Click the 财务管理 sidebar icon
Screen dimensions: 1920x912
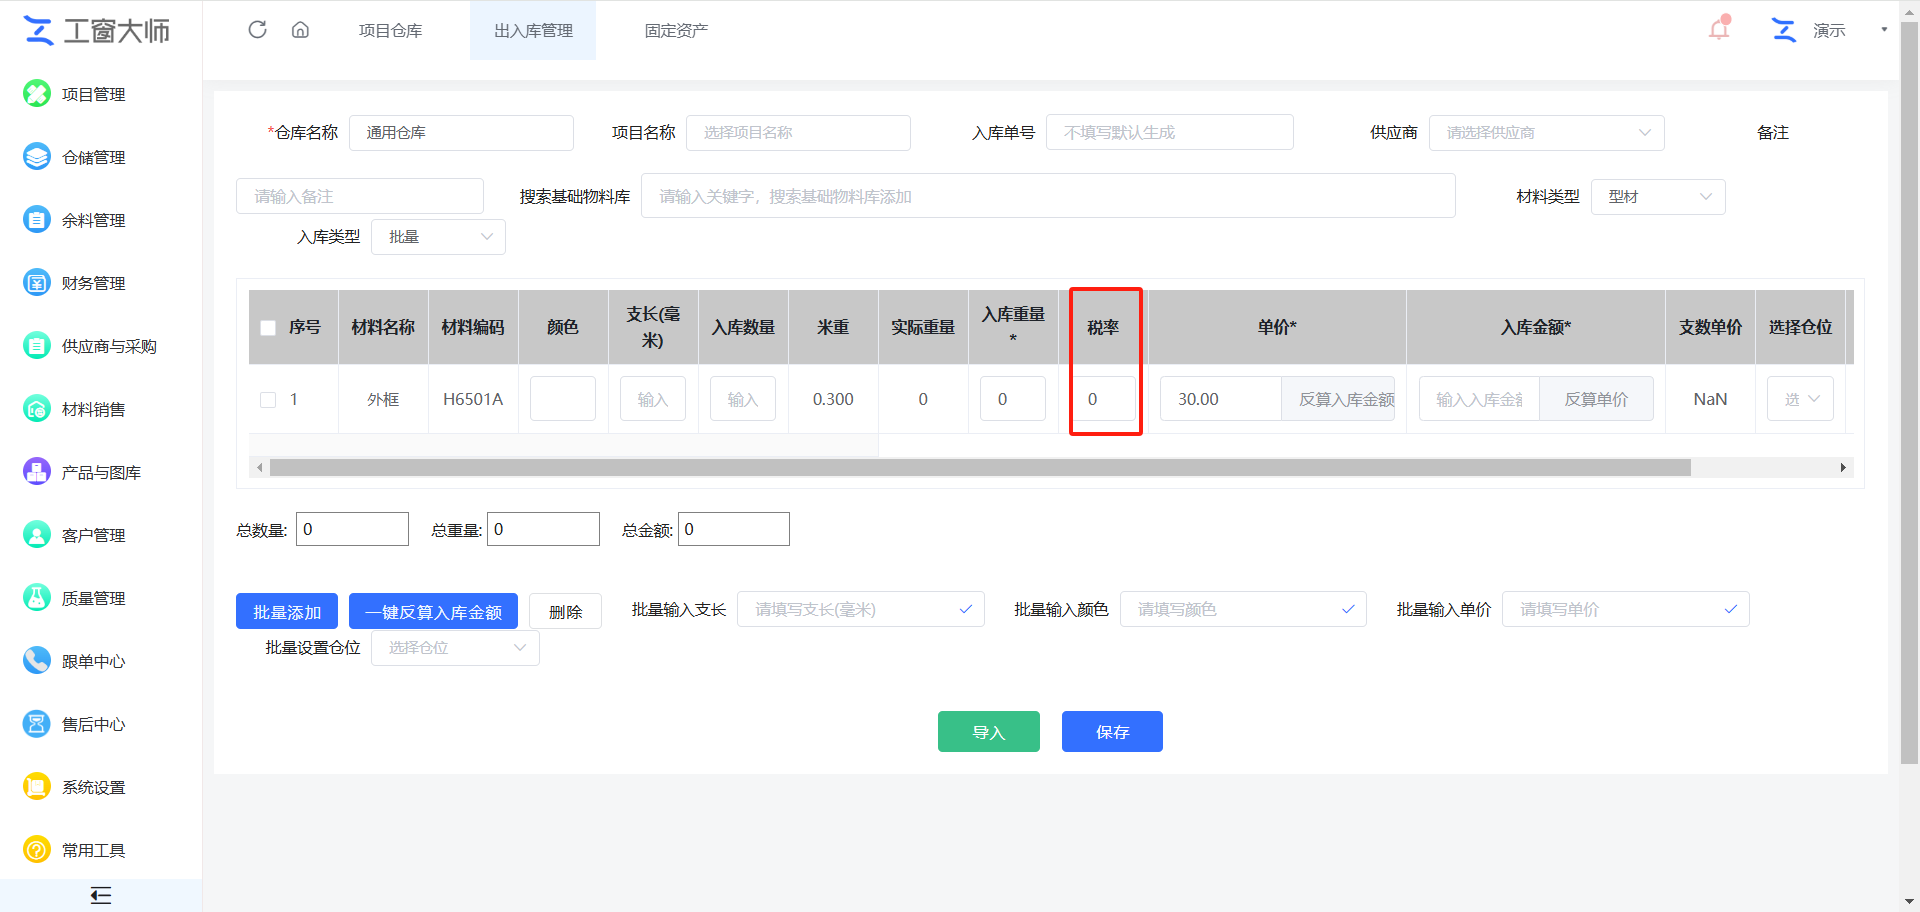[x=37, y=283]
